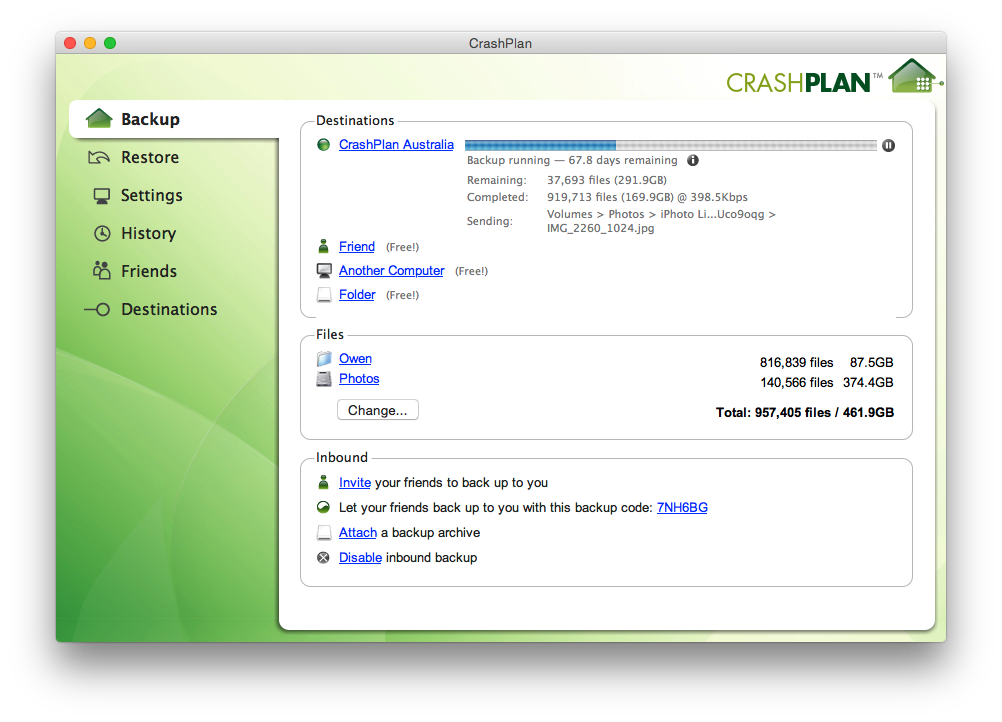This screenshot has height=722, width=1002.
Task: Click the History clock icon
Action: pyautogui.click(x=102, y=233)
